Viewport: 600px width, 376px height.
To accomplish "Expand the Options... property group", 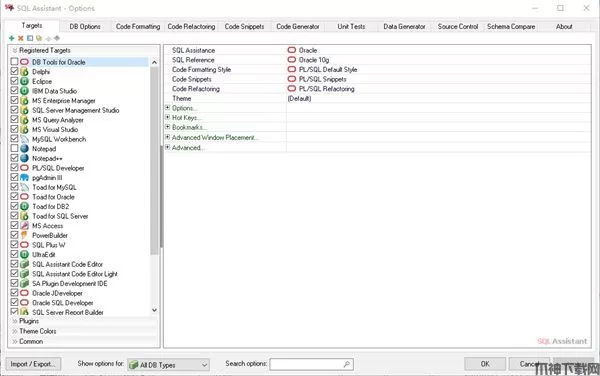I will 168,107.
